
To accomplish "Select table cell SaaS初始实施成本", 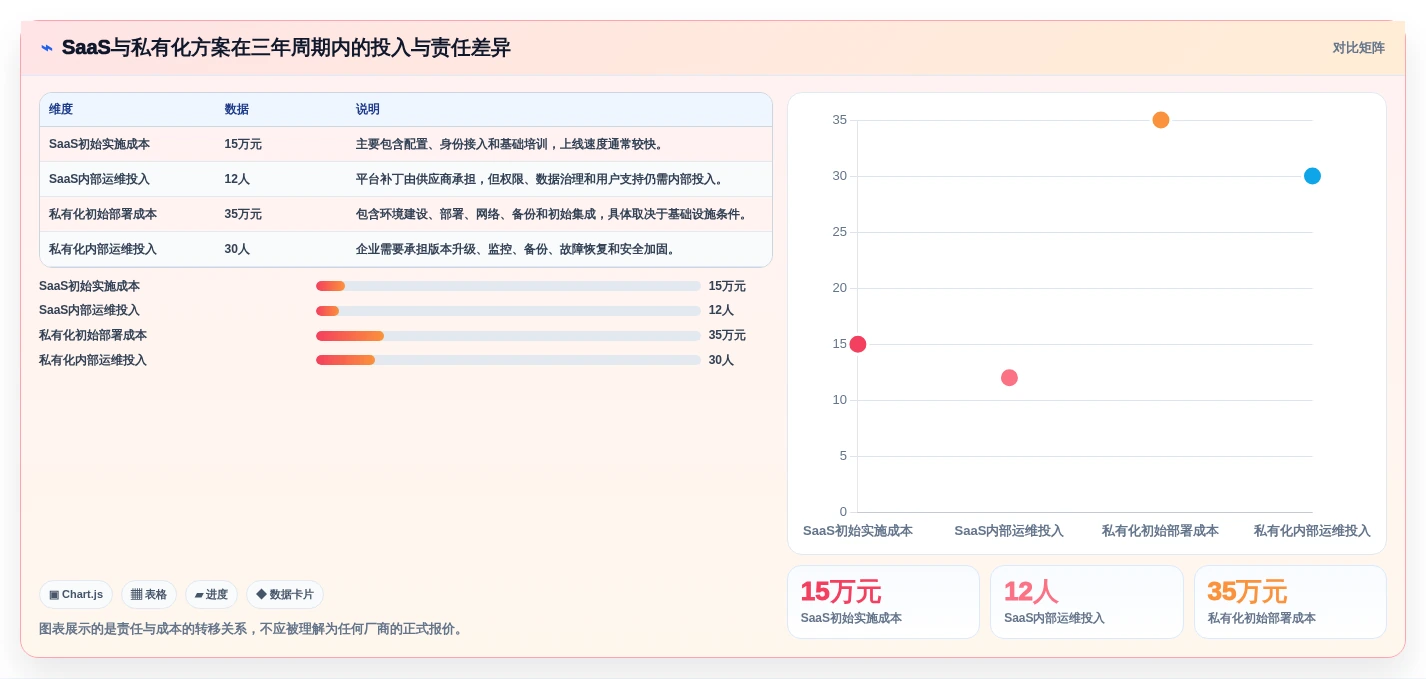I will pos(99,144).
